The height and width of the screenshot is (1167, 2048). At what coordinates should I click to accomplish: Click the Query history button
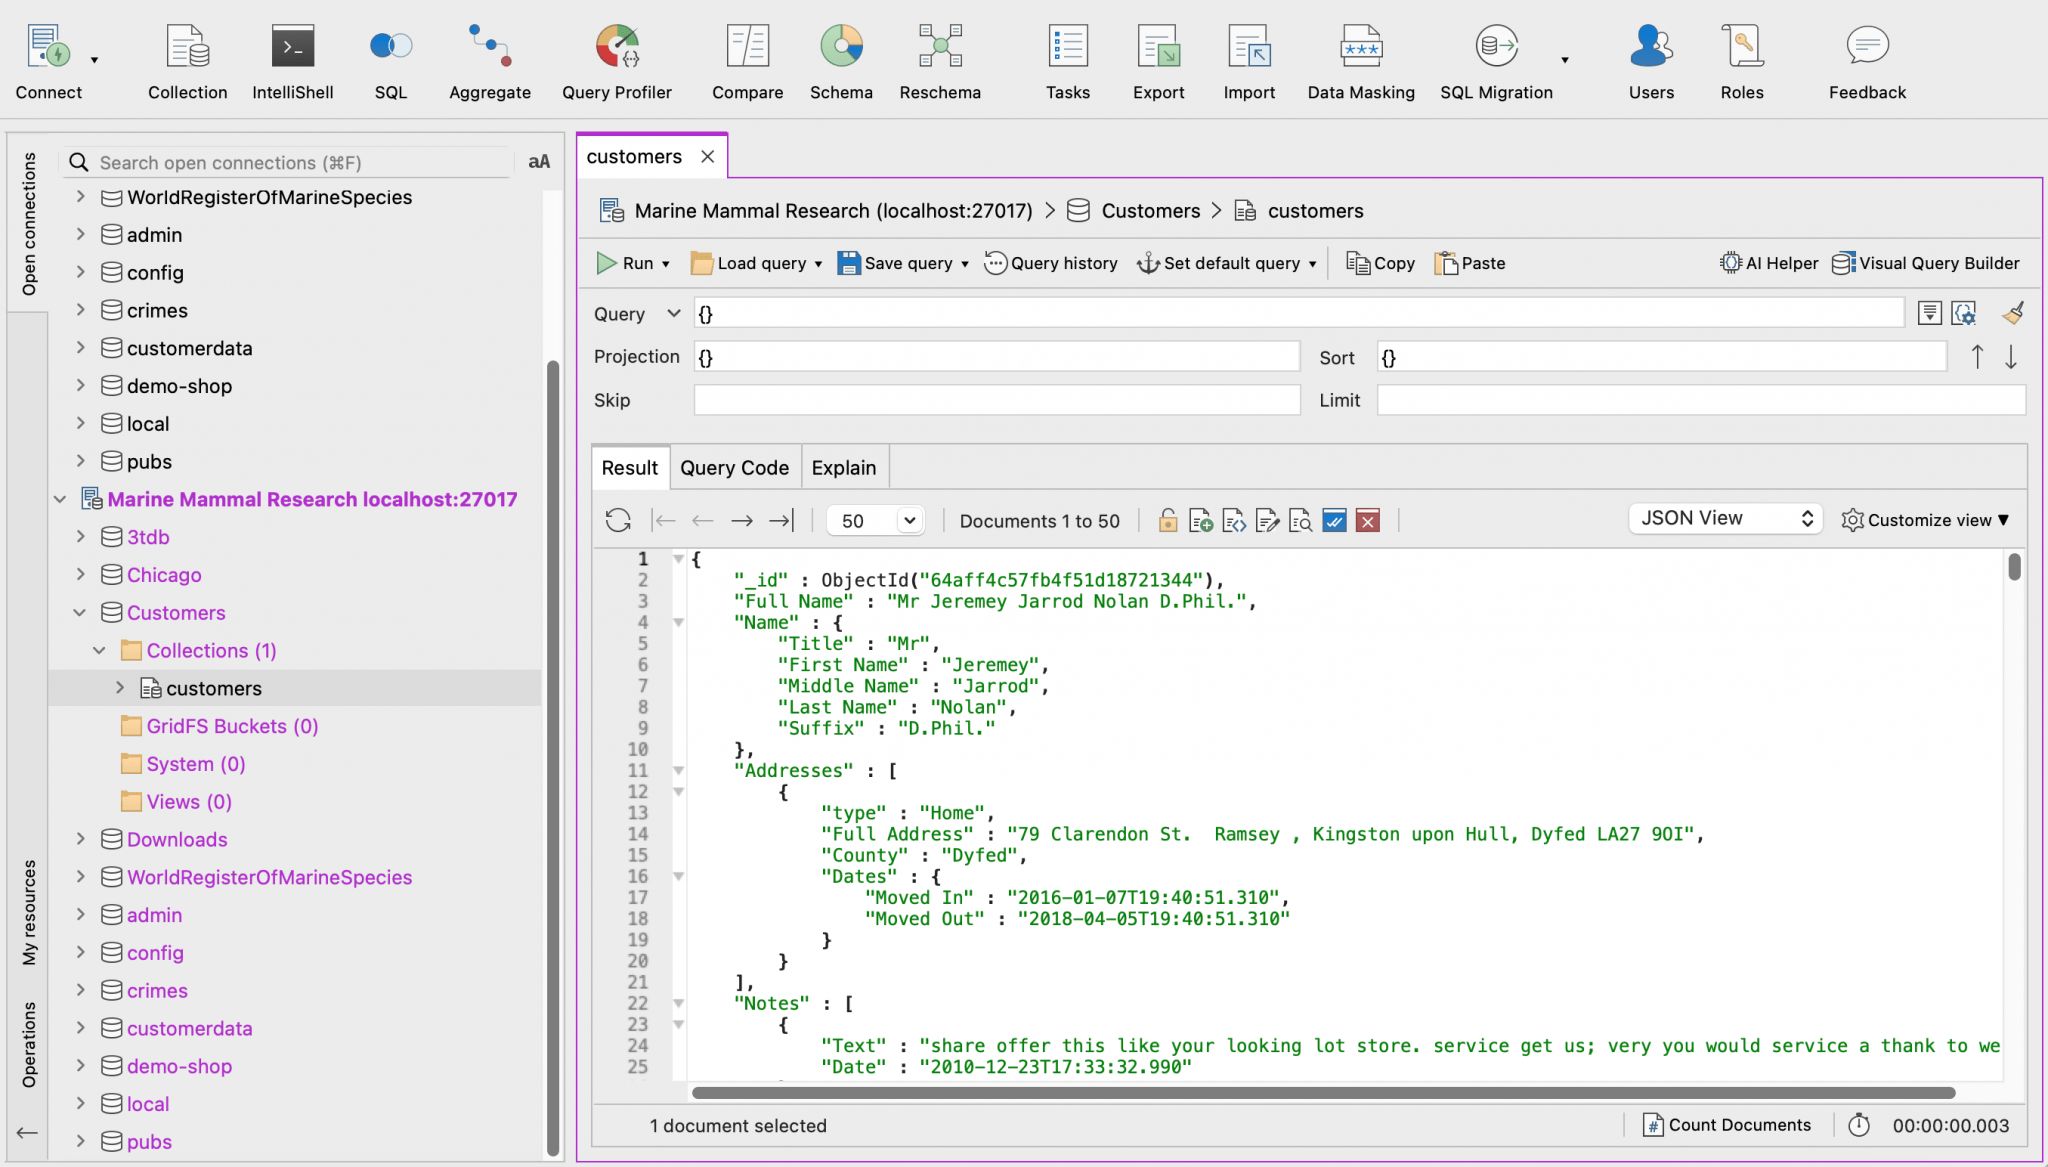1051,263
